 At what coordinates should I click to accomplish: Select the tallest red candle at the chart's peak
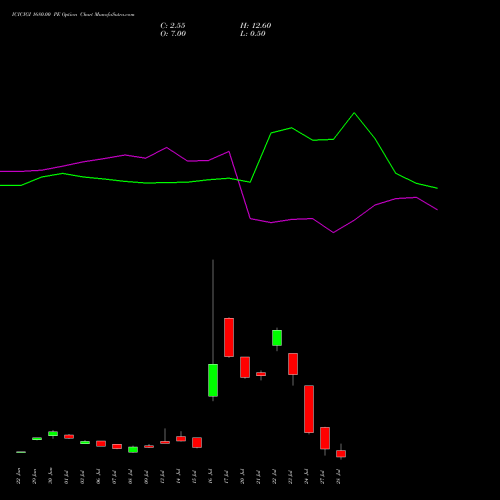[229, 337]
